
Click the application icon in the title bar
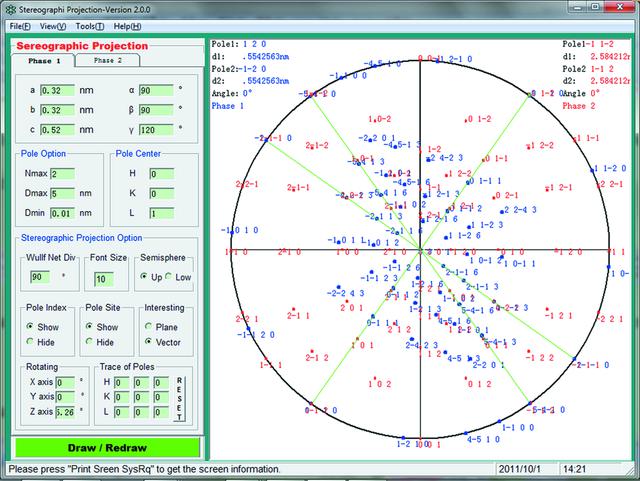click(11, 9)
